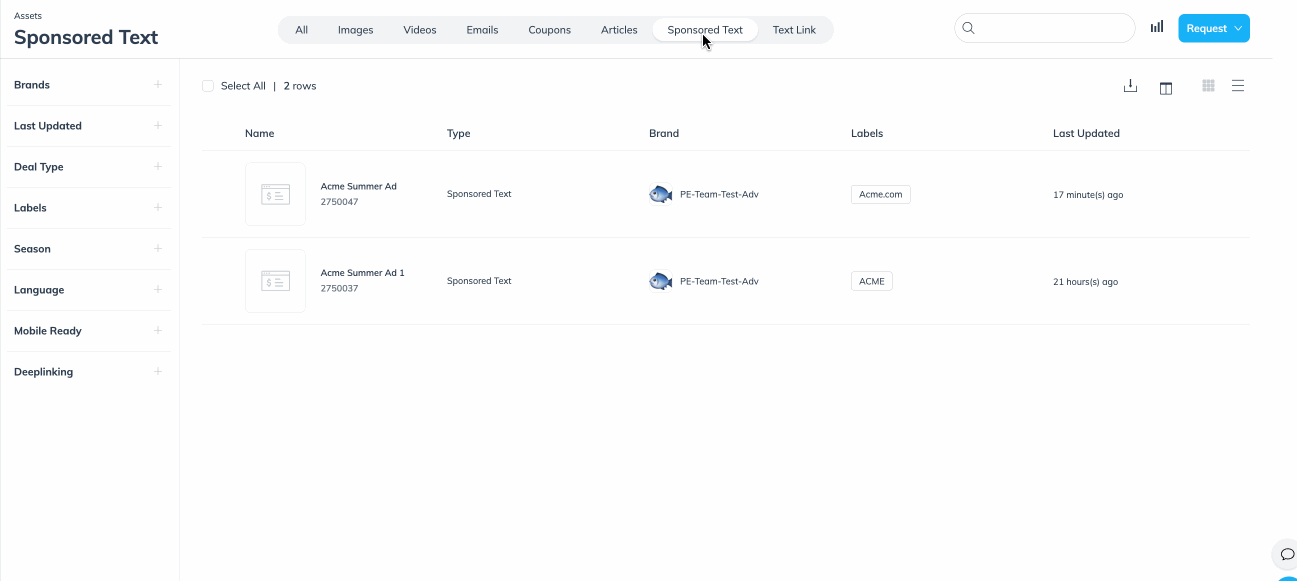This screenshot has height=581, width=1297.
Task: Open the chat bubble icon
Action: coord(1287,554)
